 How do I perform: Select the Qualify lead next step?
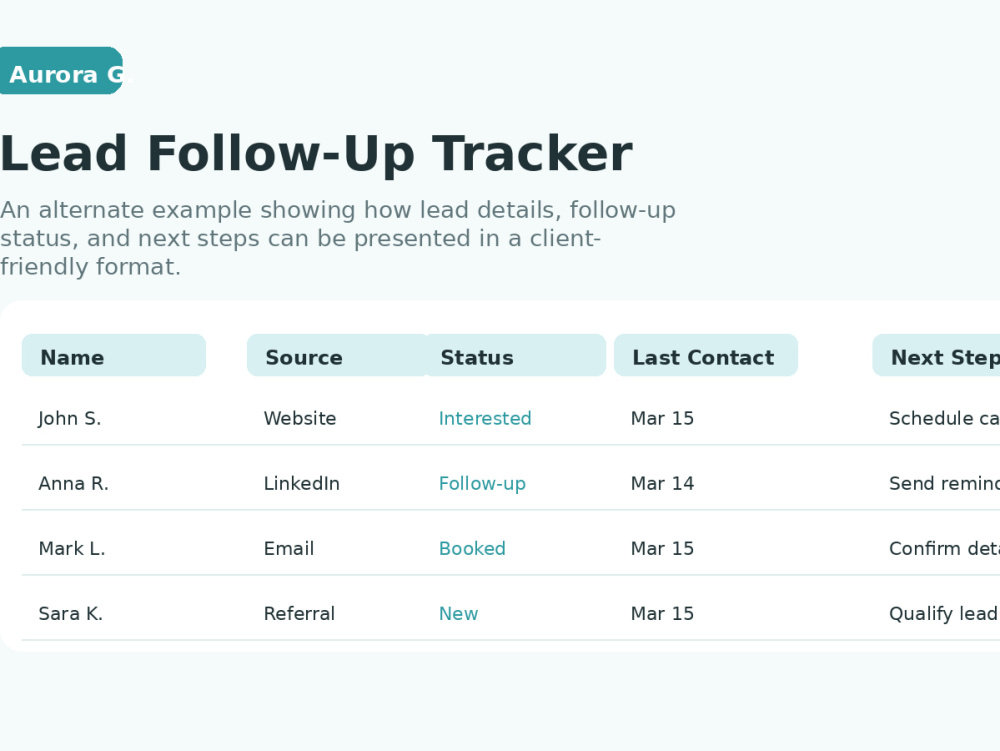point(943,613)
